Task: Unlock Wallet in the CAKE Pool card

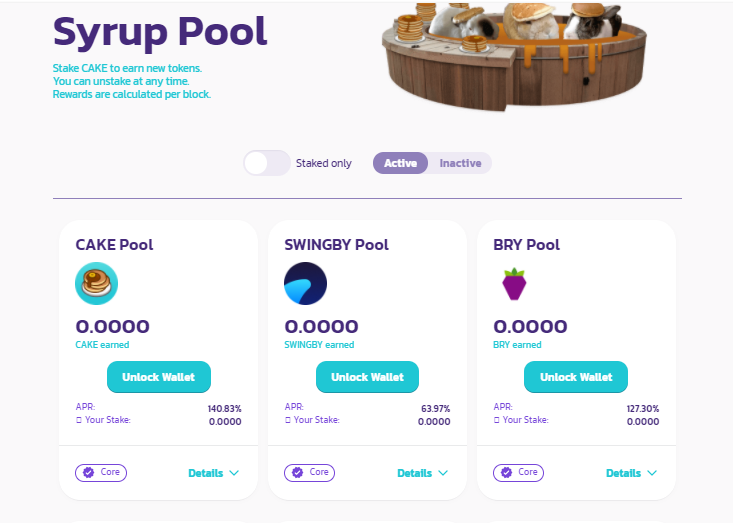Action: [x=158, y=377]
